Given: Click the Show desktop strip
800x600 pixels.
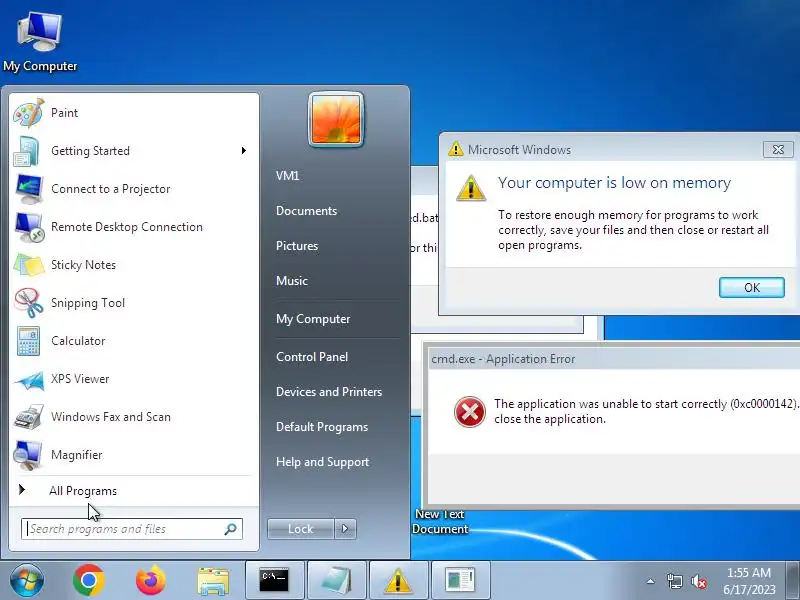Looking at the screenshot, I should (x=793, y=580).
